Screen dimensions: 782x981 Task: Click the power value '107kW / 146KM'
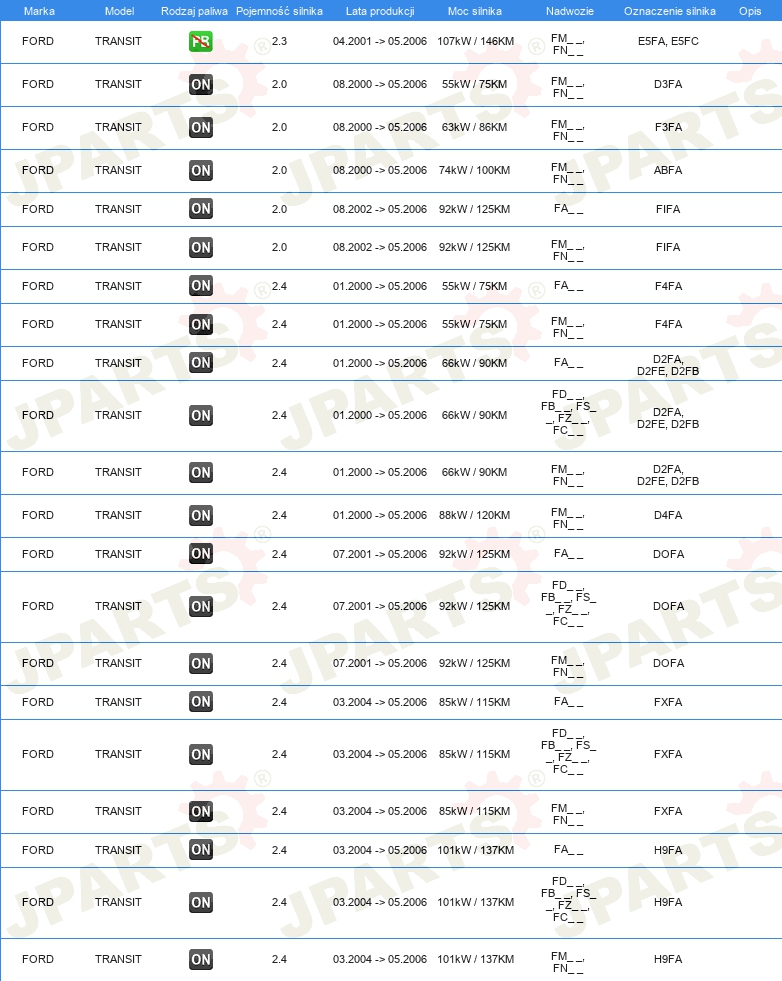pyautogui.click(x=475, y=41)
